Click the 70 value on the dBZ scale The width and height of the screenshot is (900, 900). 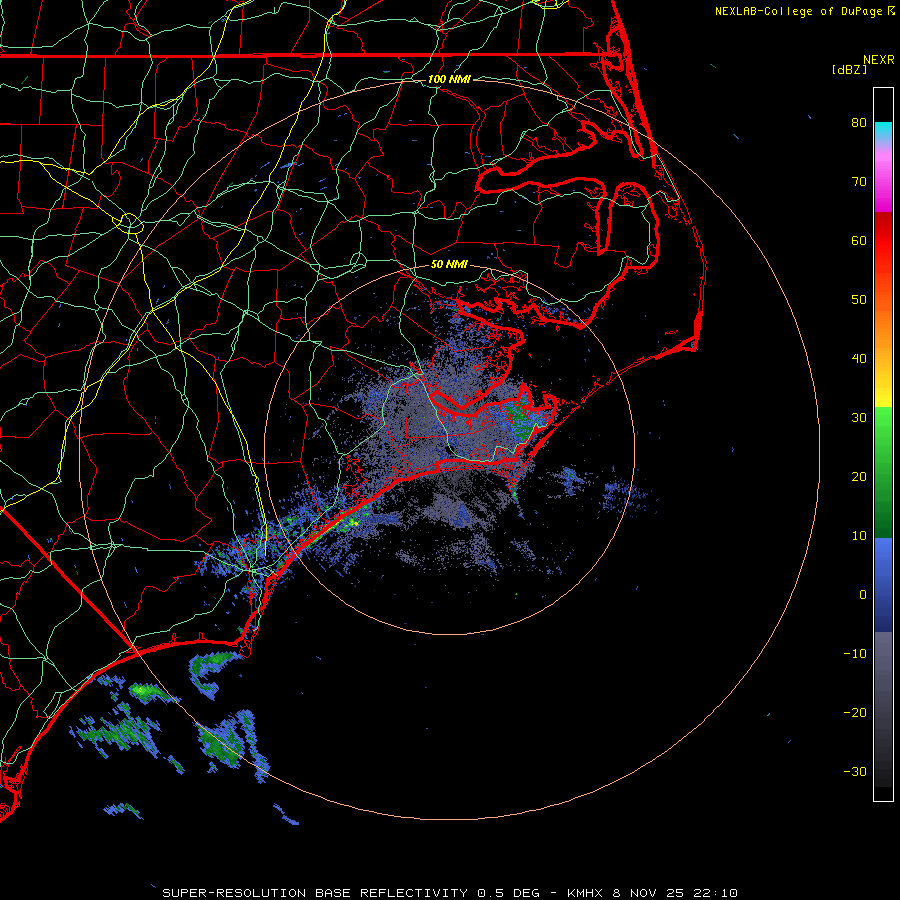click(859, 181)
